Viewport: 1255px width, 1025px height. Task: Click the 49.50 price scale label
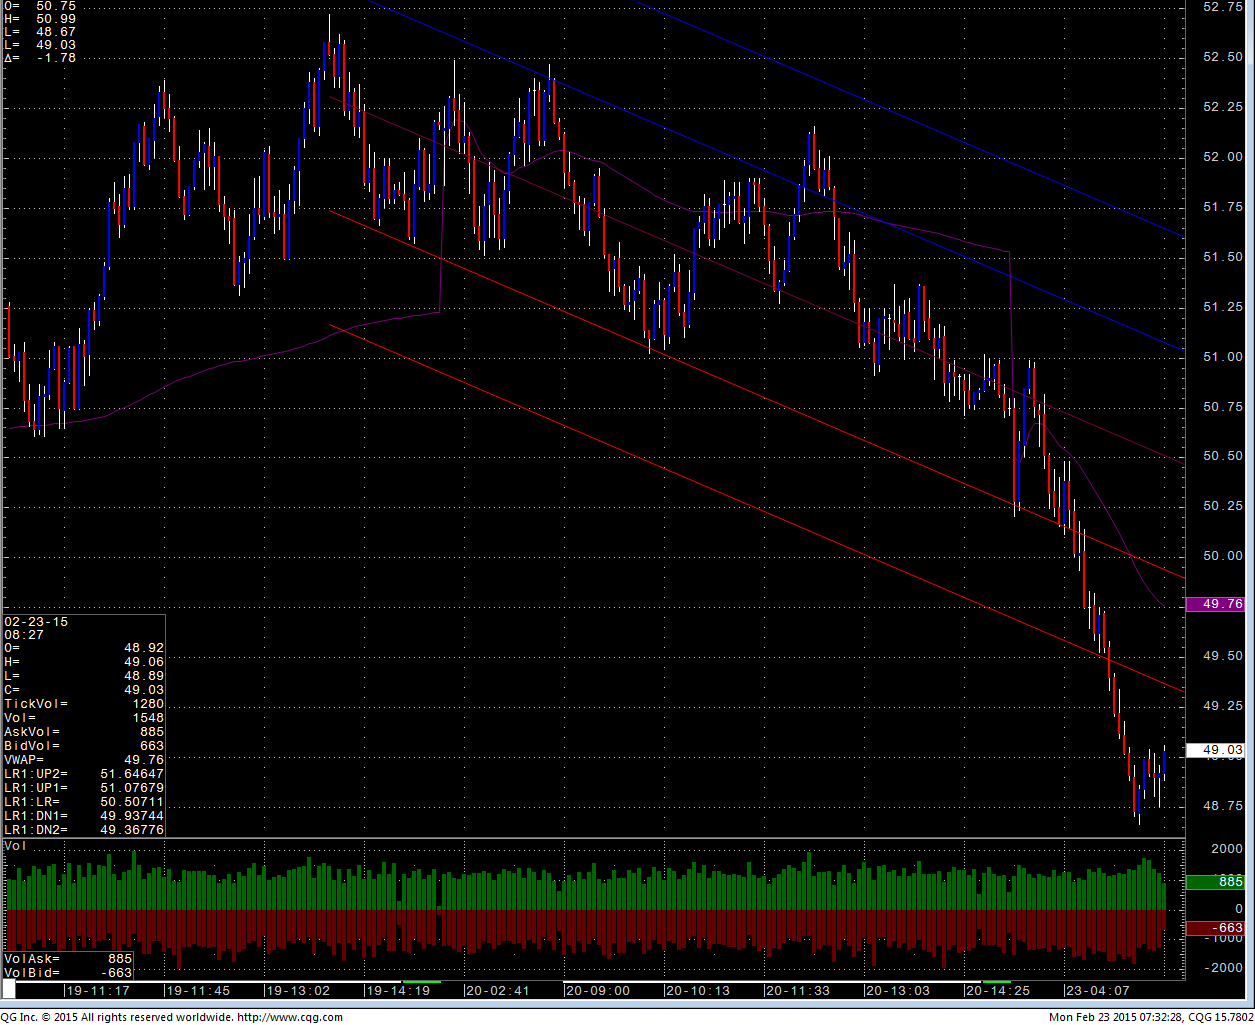click(x=1223, y=656)
